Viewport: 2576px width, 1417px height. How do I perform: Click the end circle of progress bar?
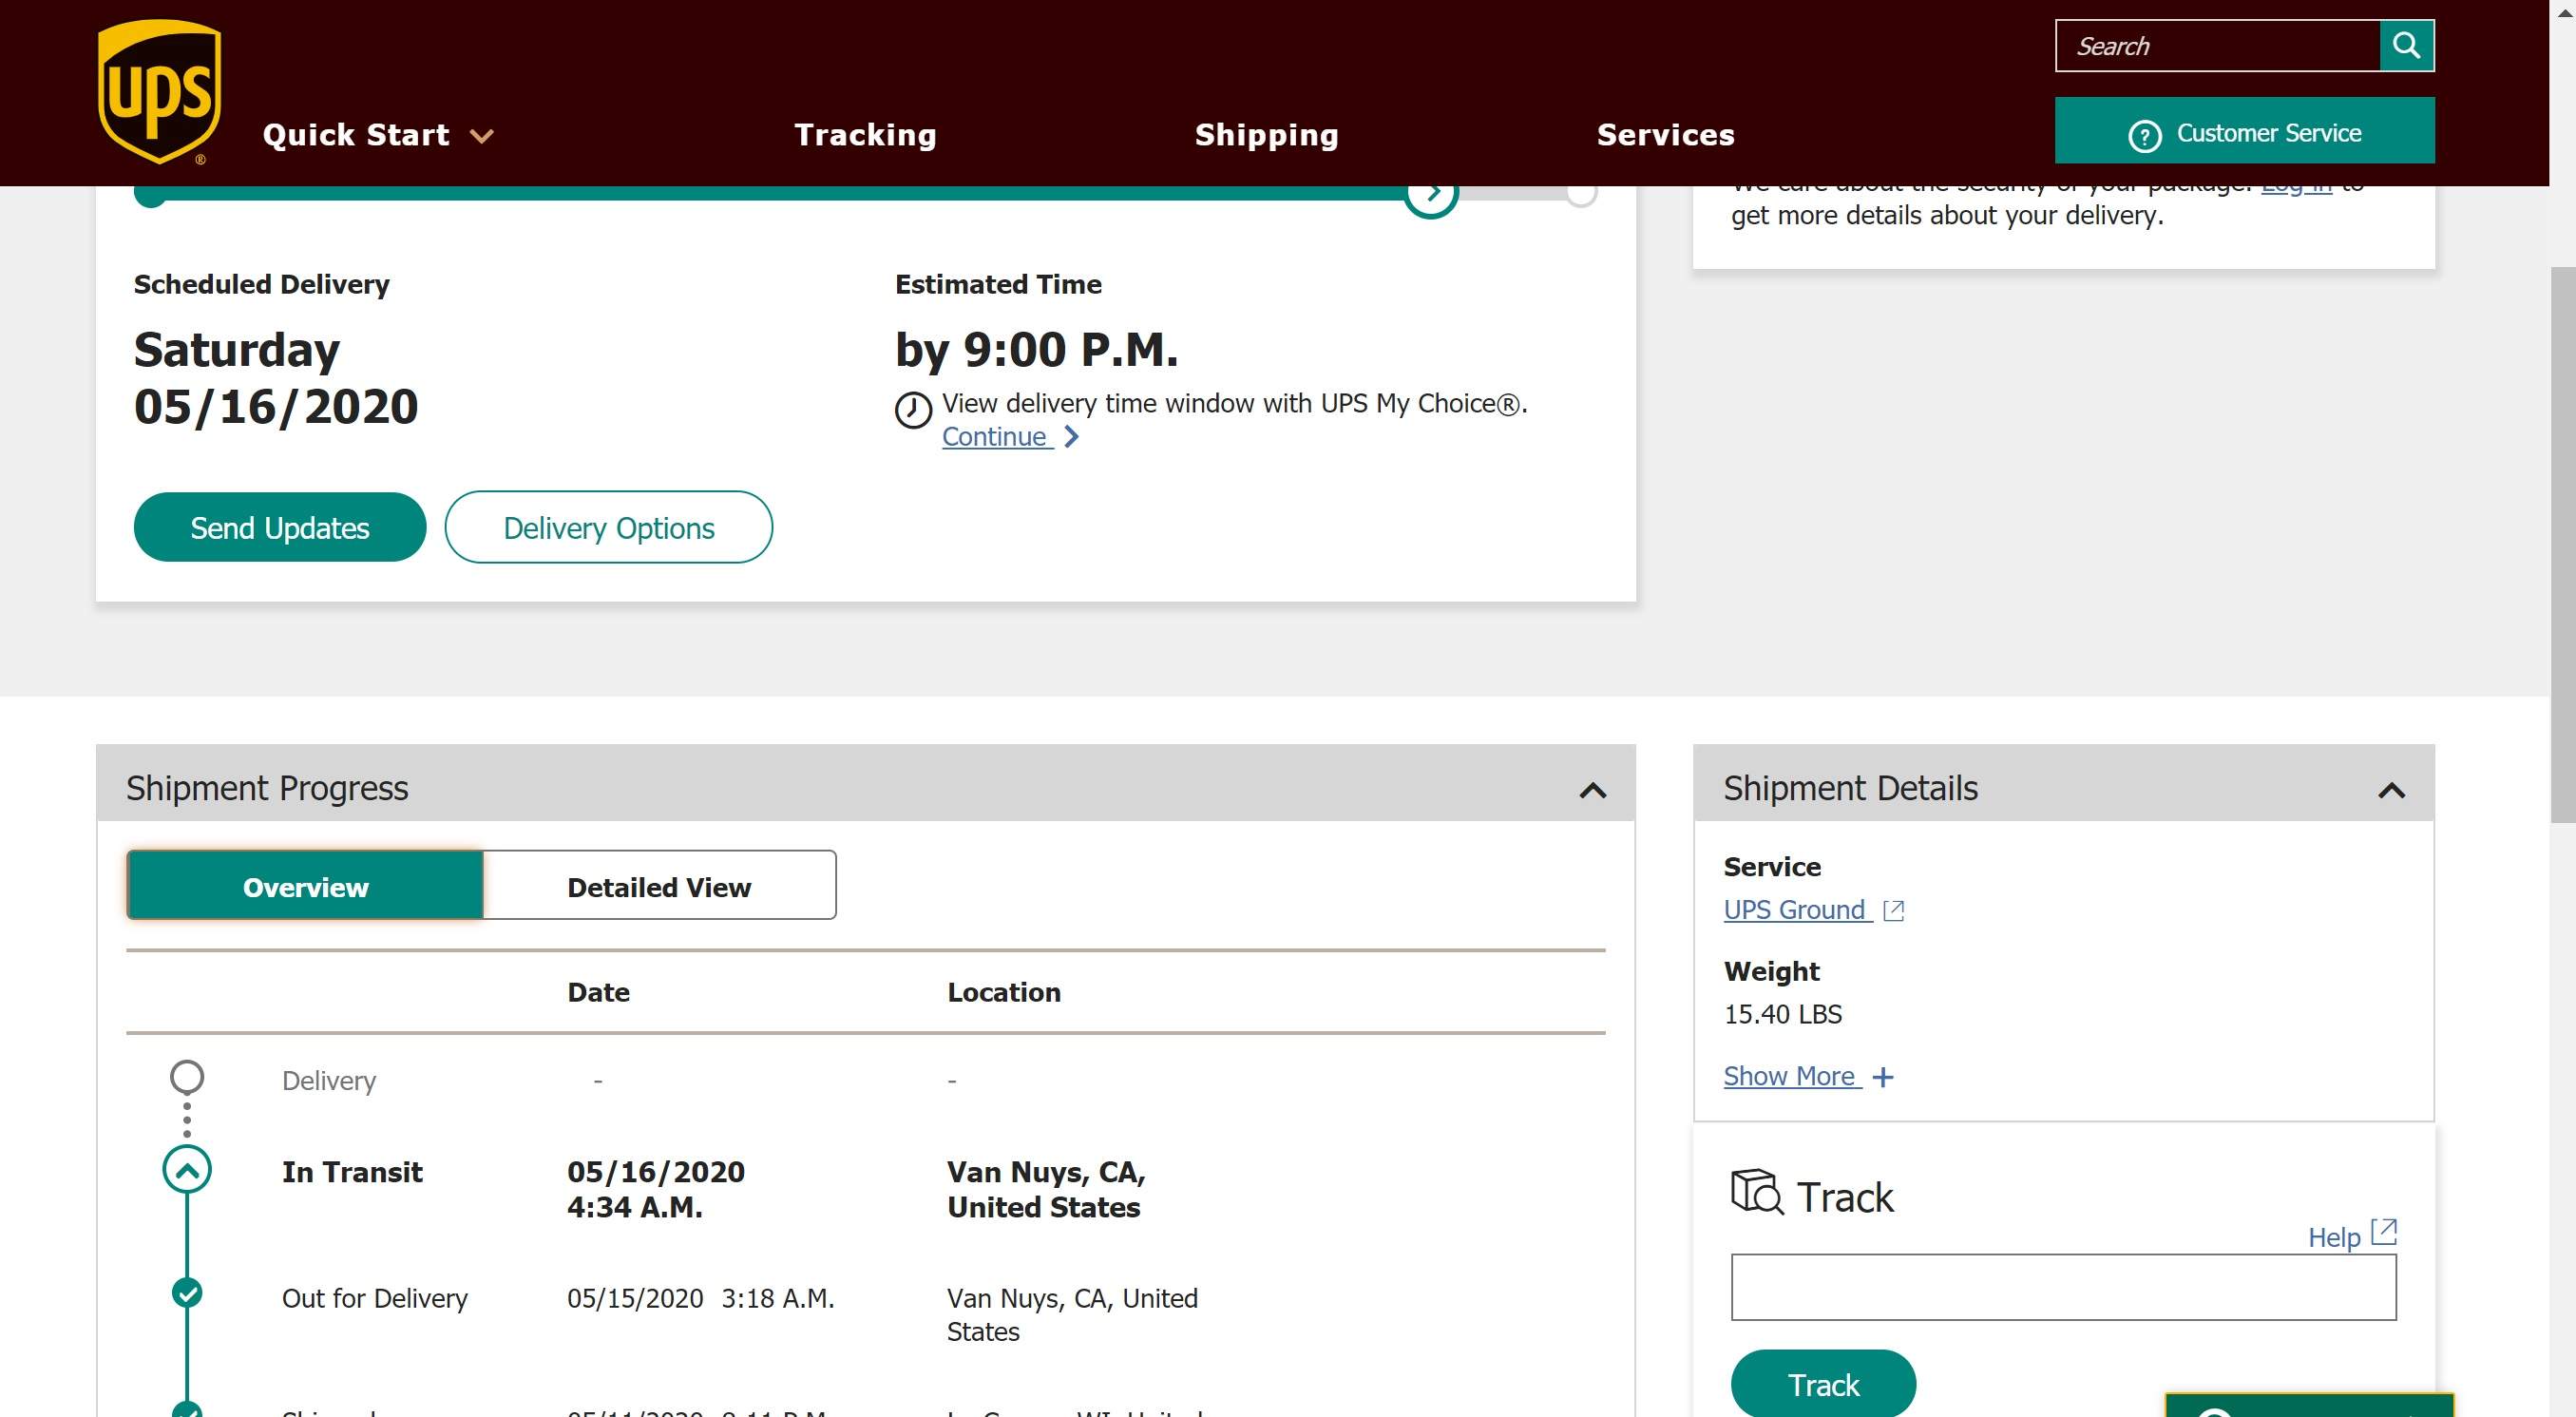point(1581,194)
